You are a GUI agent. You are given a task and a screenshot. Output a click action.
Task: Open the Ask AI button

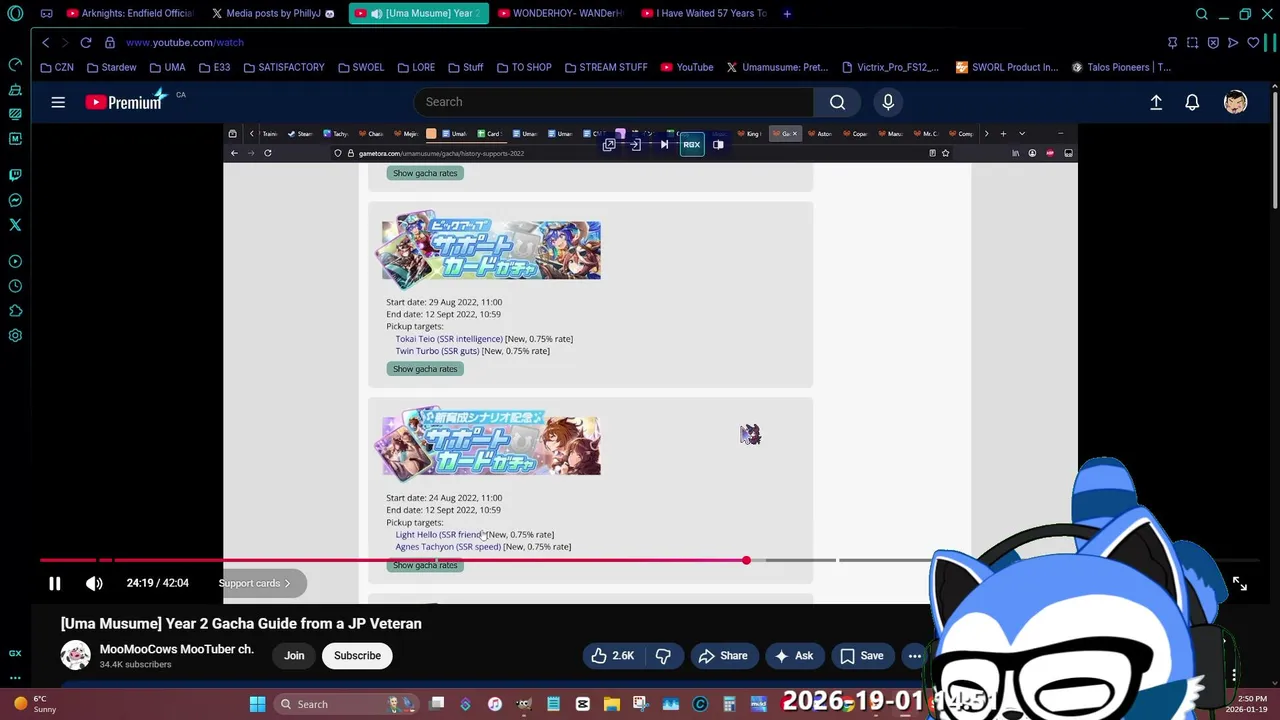(x=793, y=656)
